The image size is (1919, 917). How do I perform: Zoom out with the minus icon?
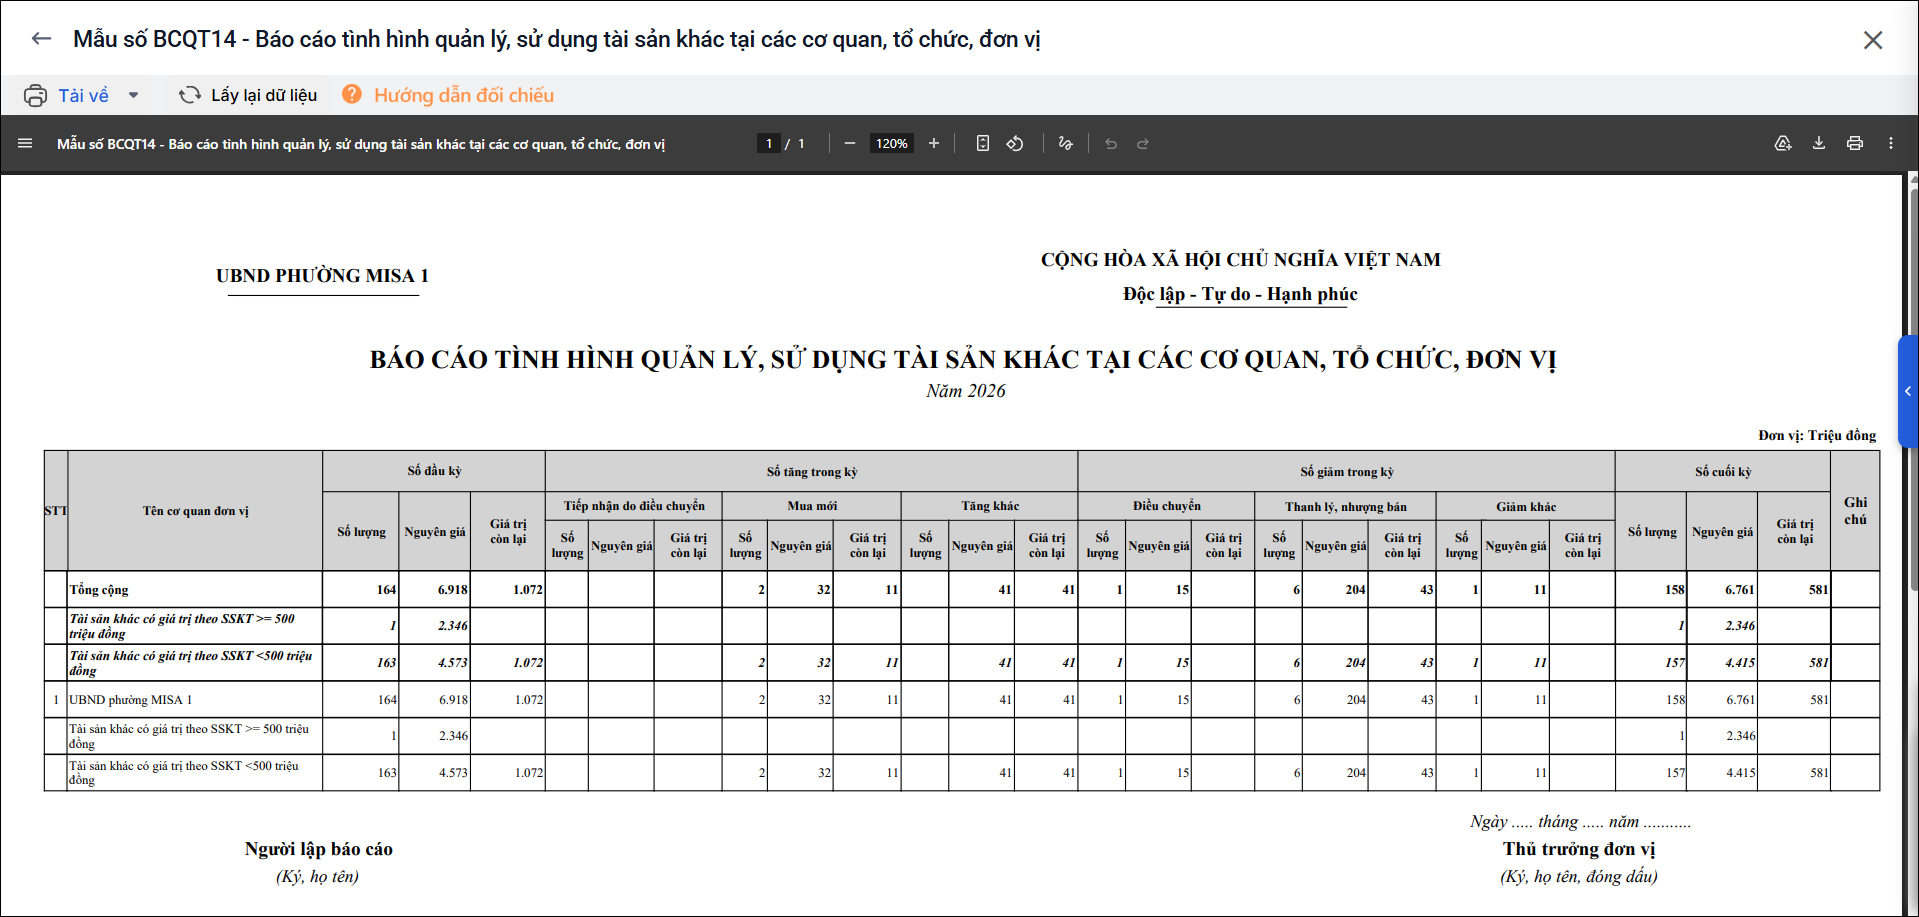tap(849, 143)
